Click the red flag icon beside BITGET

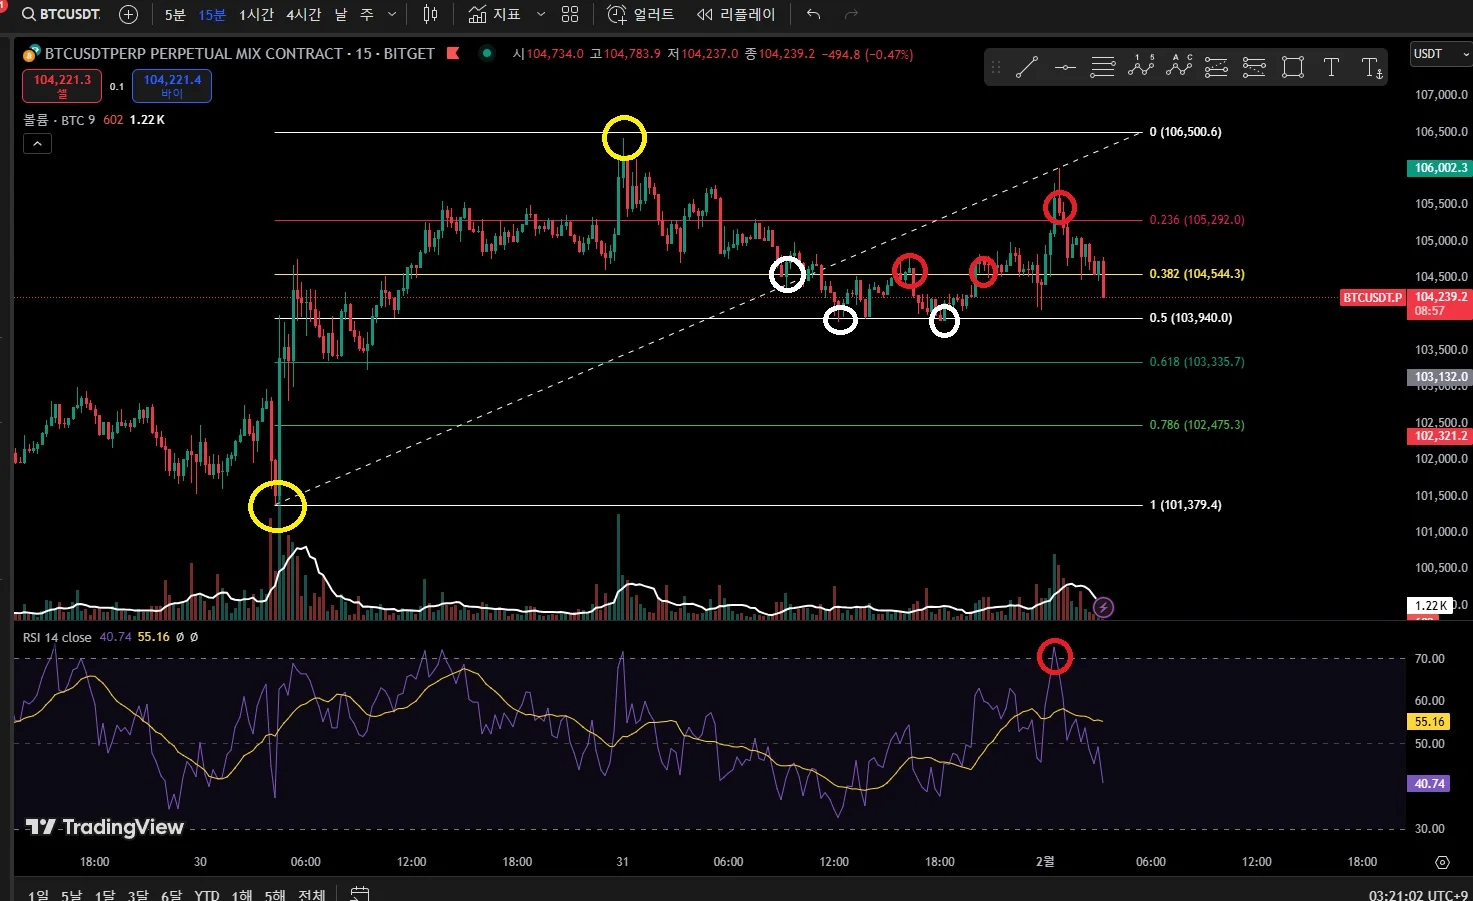click(453, 53)
